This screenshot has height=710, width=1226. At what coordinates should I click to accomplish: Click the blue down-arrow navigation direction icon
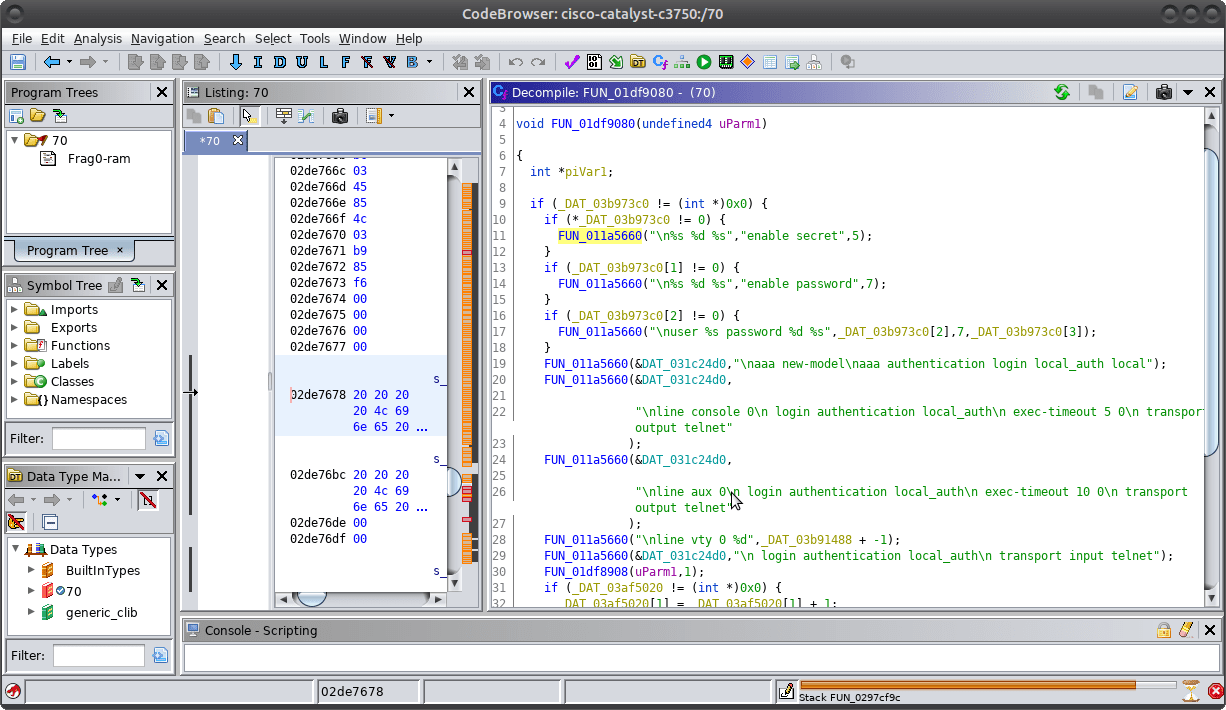(236, 62)
